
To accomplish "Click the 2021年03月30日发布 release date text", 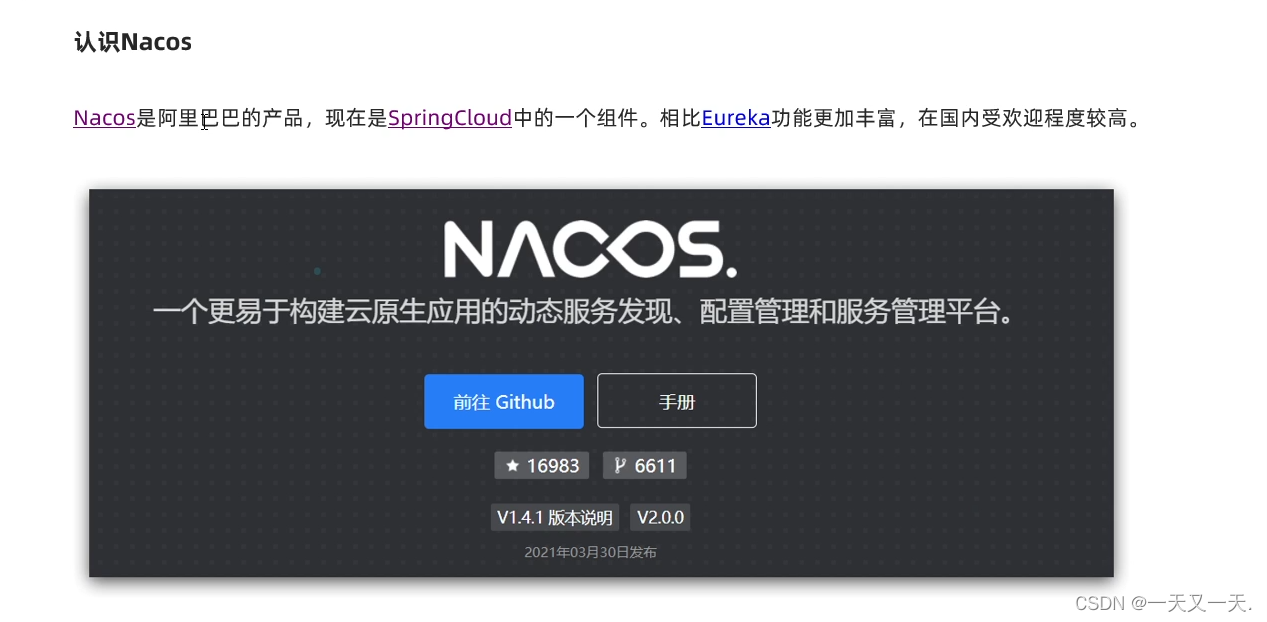I will coord(590,552).
